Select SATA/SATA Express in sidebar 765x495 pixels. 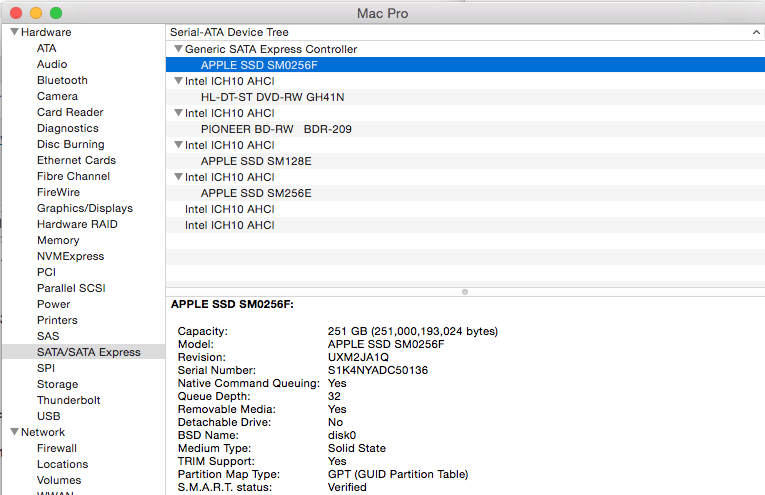(88, 352)
